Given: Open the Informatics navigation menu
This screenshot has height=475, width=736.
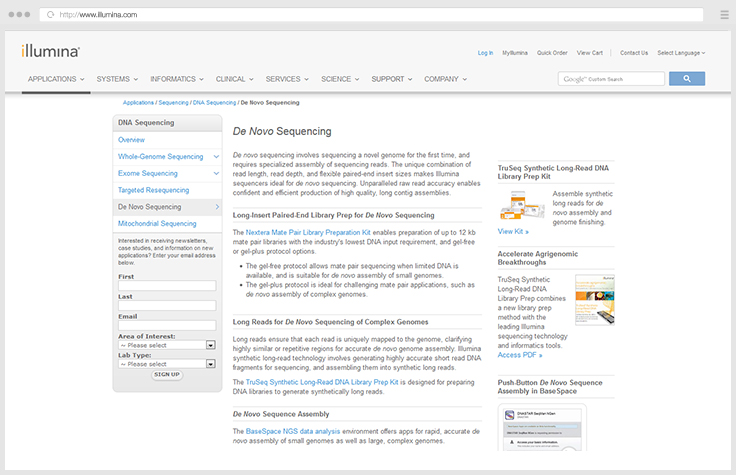Looking at the screenshot, I should 177,79.
